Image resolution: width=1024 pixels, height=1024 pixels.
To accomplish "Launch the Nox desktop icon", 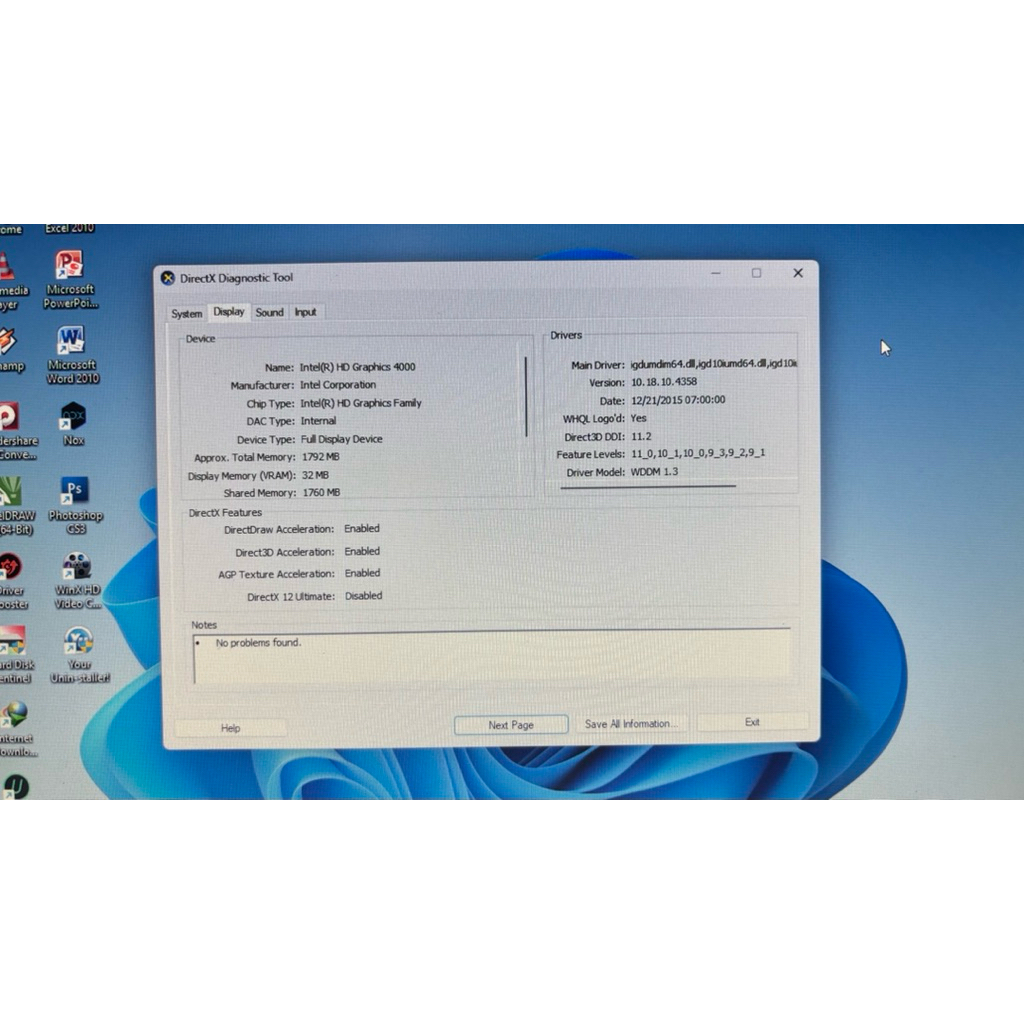I will 73,423.
